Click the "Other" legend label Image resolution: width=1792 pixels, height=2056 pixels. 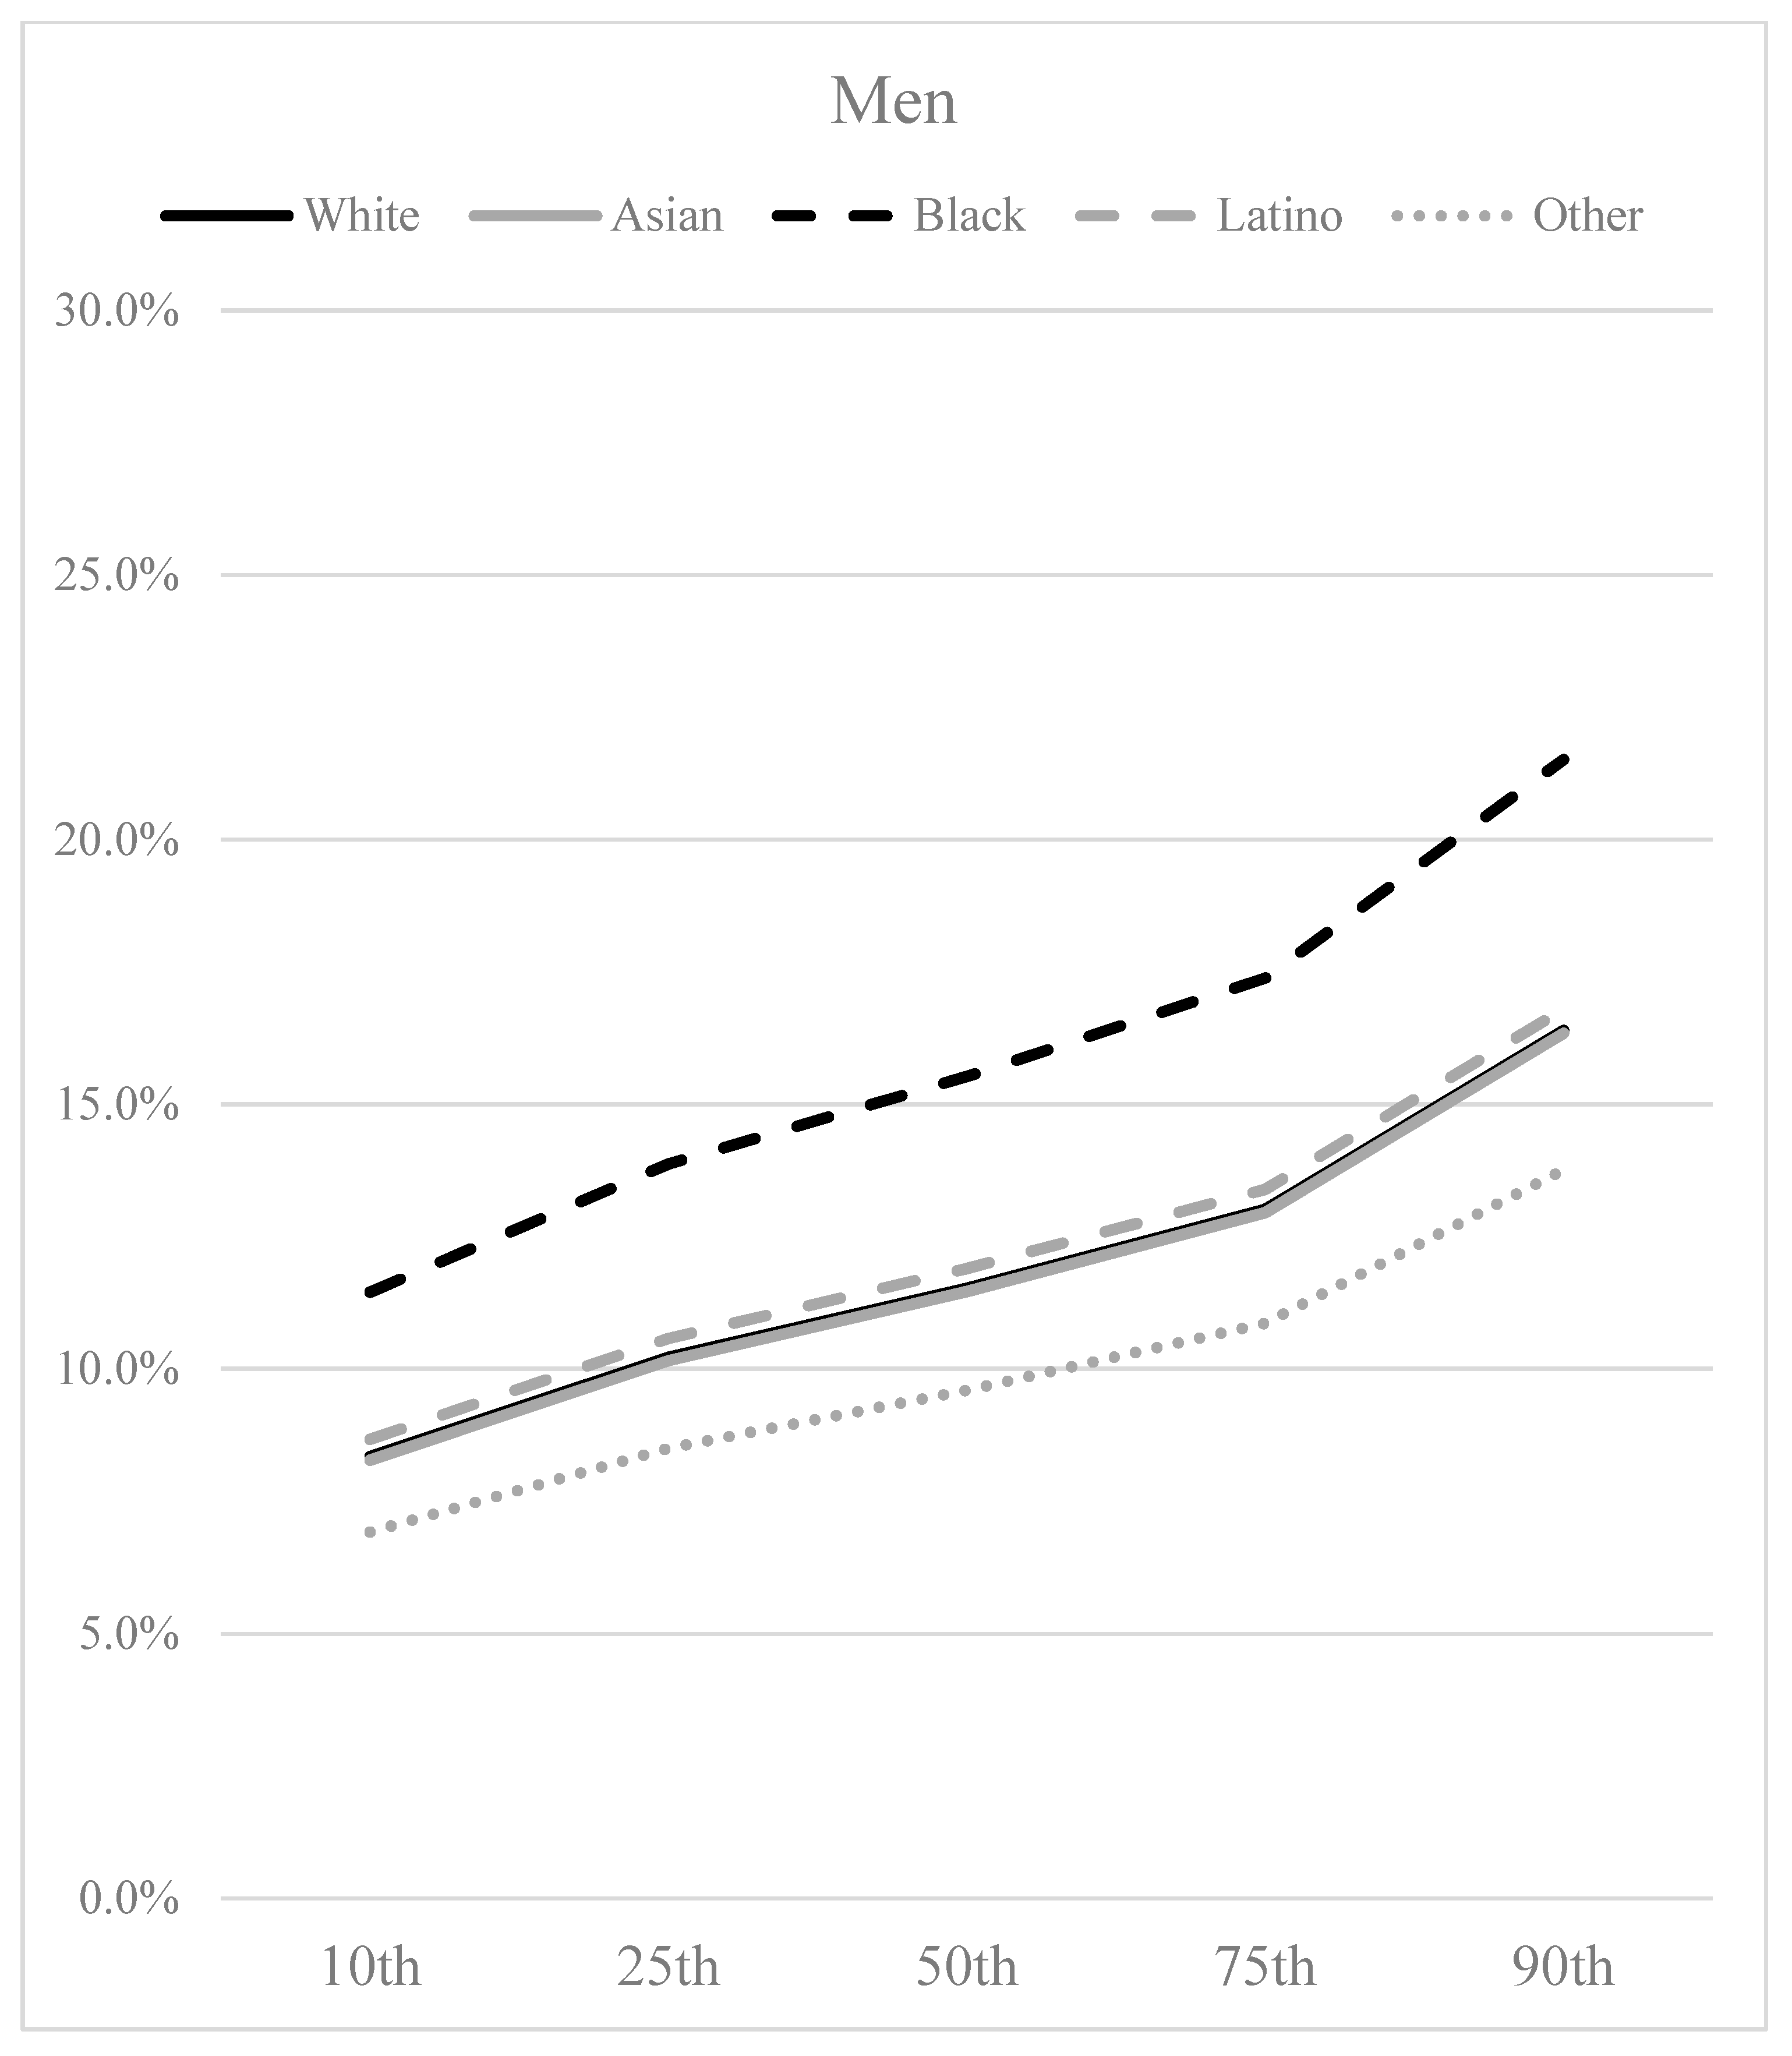tap(1587, 216)
